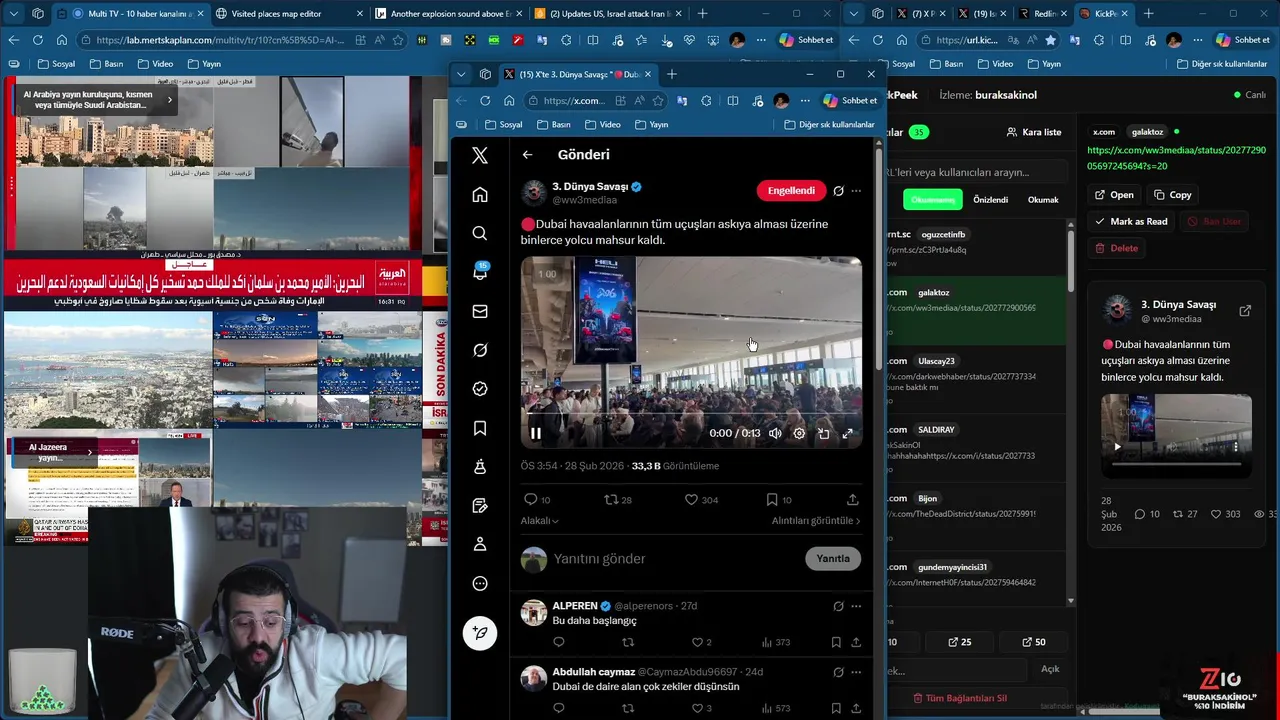
Task: Switch to the Multi TV browser tab
Action: (132, 14)
